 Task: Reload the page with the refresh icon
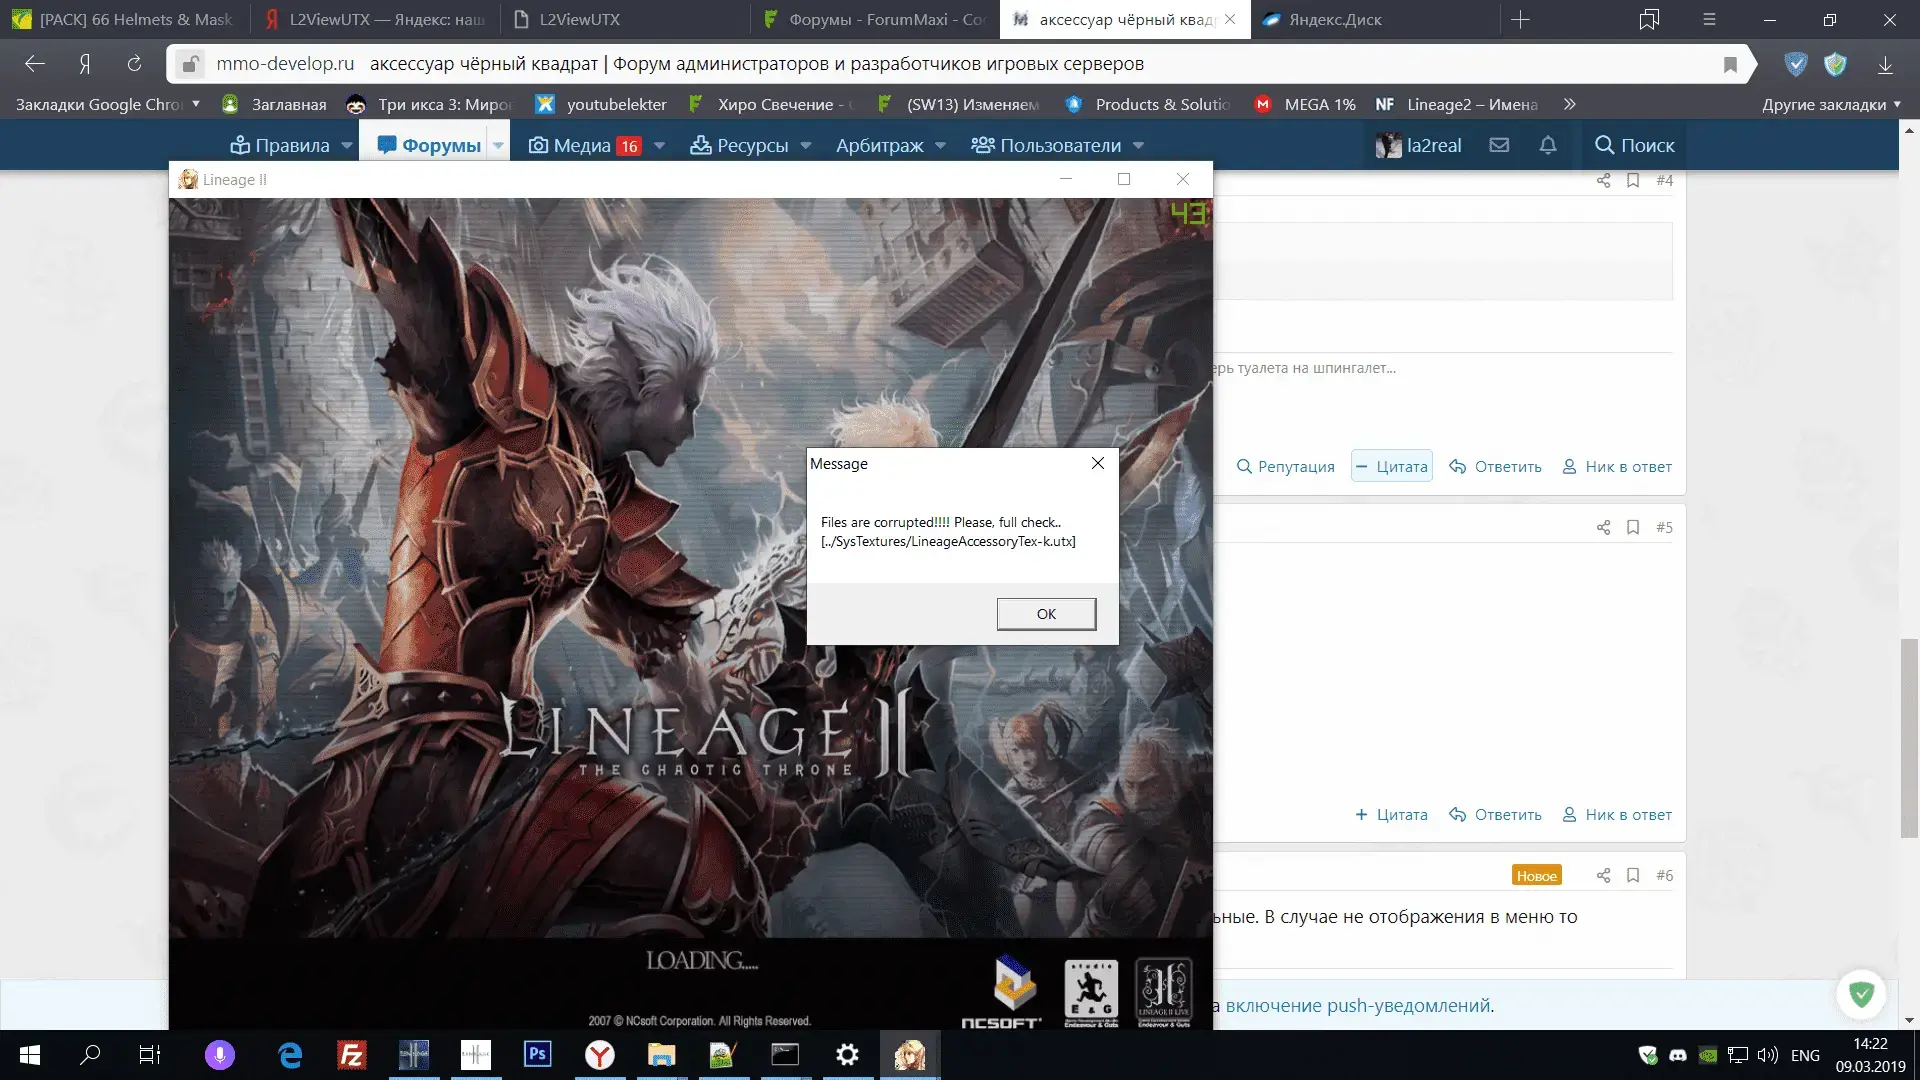[x=134, y=64]
